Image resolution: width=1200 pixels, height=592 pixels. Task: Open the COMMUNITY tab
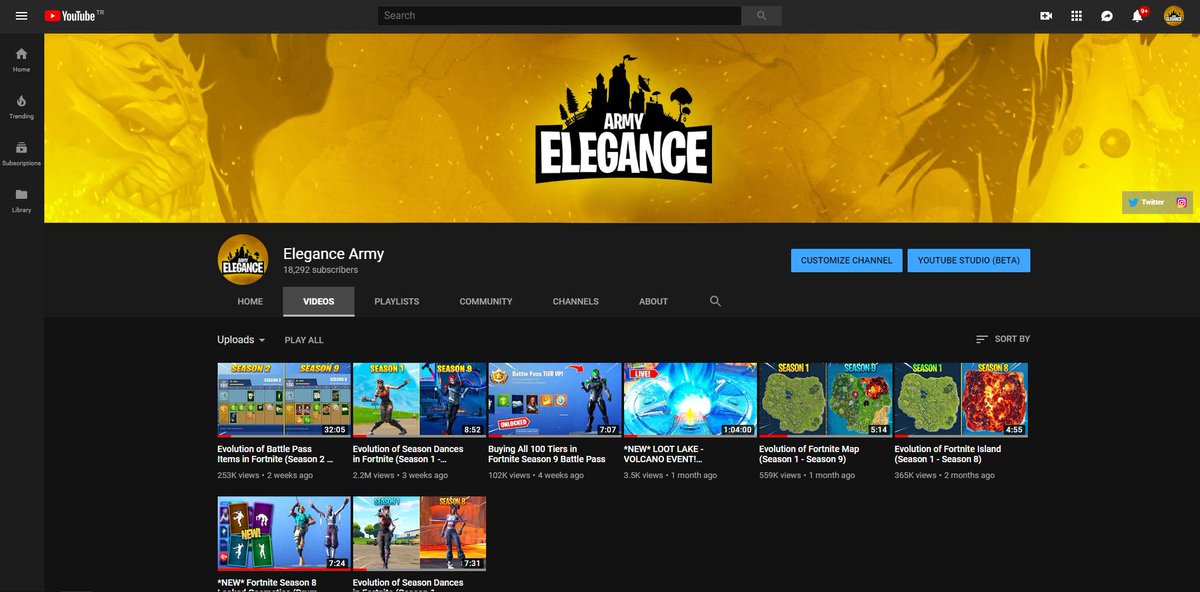tap(486, 301)
